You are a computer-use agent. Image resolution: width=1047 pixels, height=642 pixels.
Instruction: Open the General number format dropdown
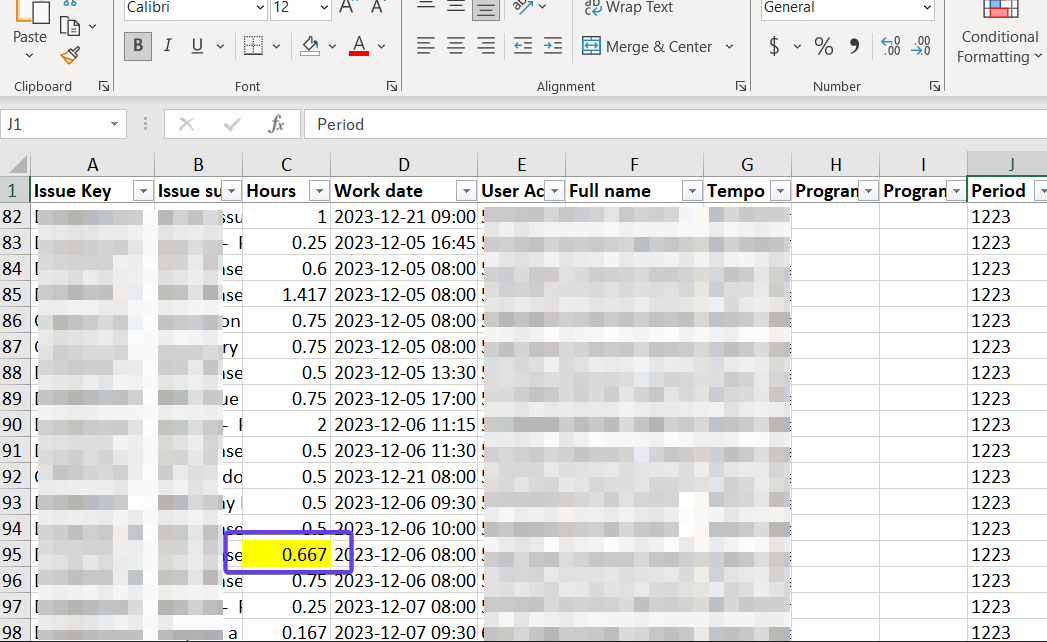tap(925, 8)
